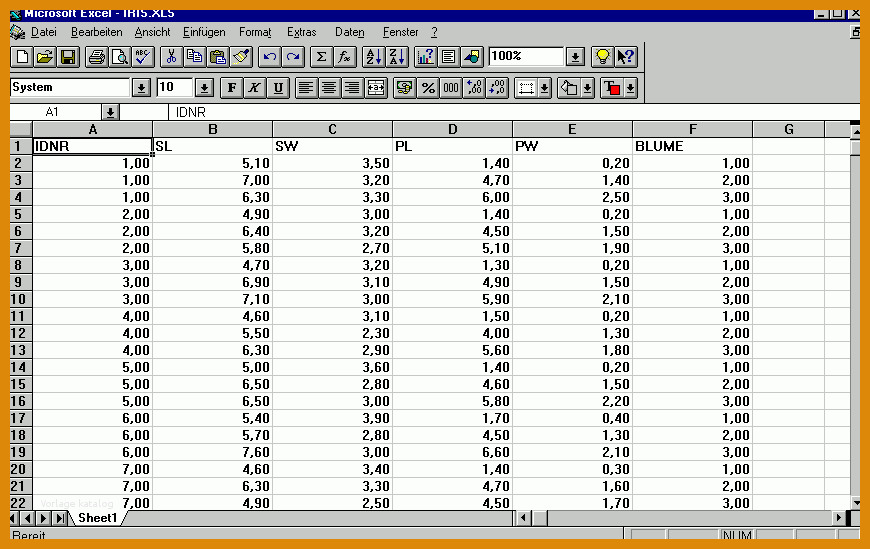Insert a text box icon
Viewport: 870px width, 549px height.
click(448, 57)
